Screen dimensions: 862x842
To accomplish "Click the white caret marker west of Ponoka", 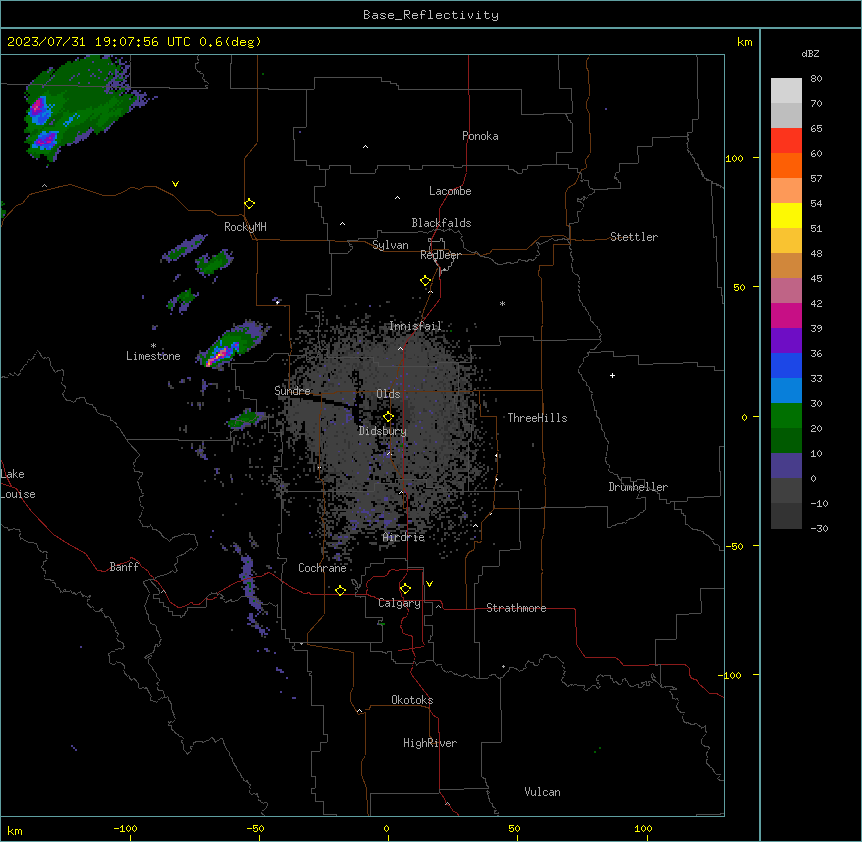I will point(366,147).
